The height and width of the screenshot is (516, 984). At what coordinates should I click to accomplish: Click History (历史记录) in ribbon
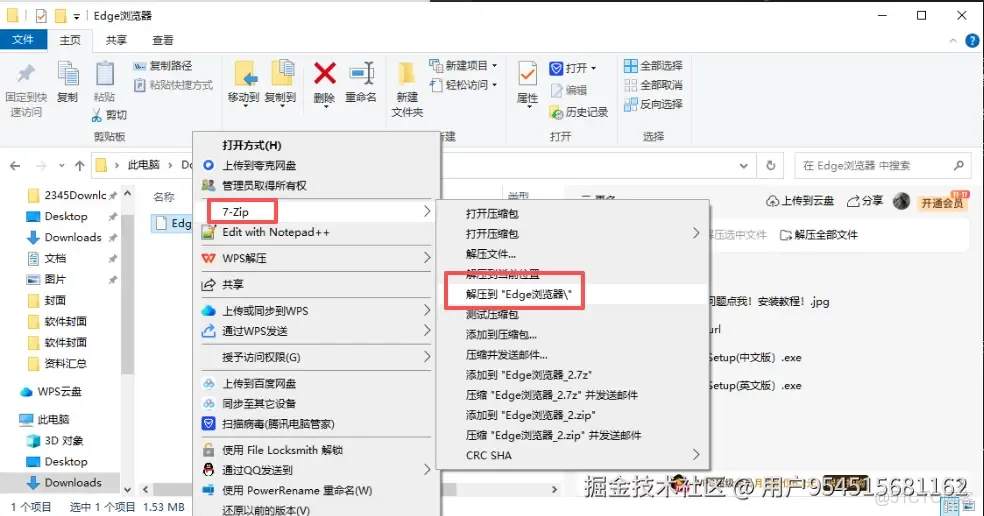[579, 112]
